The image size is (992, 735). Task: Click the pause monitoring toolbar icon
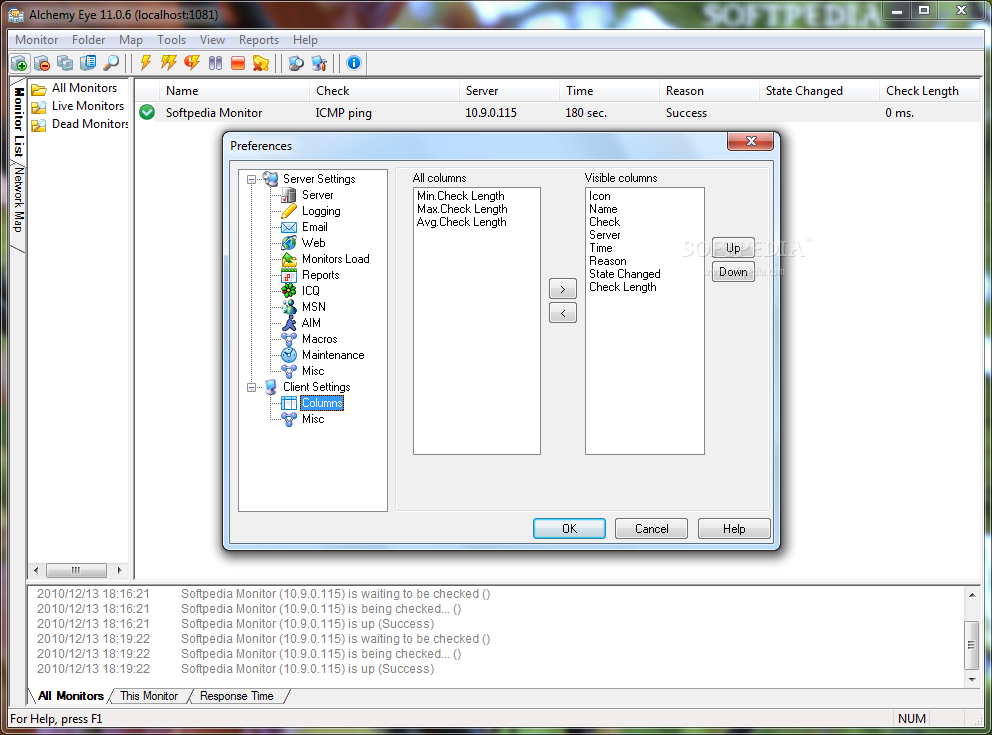pyautogui.click(x=215, y=63)
